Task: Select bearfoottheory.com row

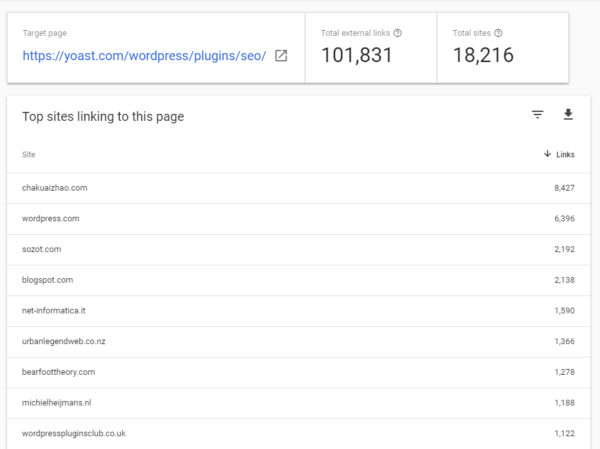Action: (x=298, y=372)
